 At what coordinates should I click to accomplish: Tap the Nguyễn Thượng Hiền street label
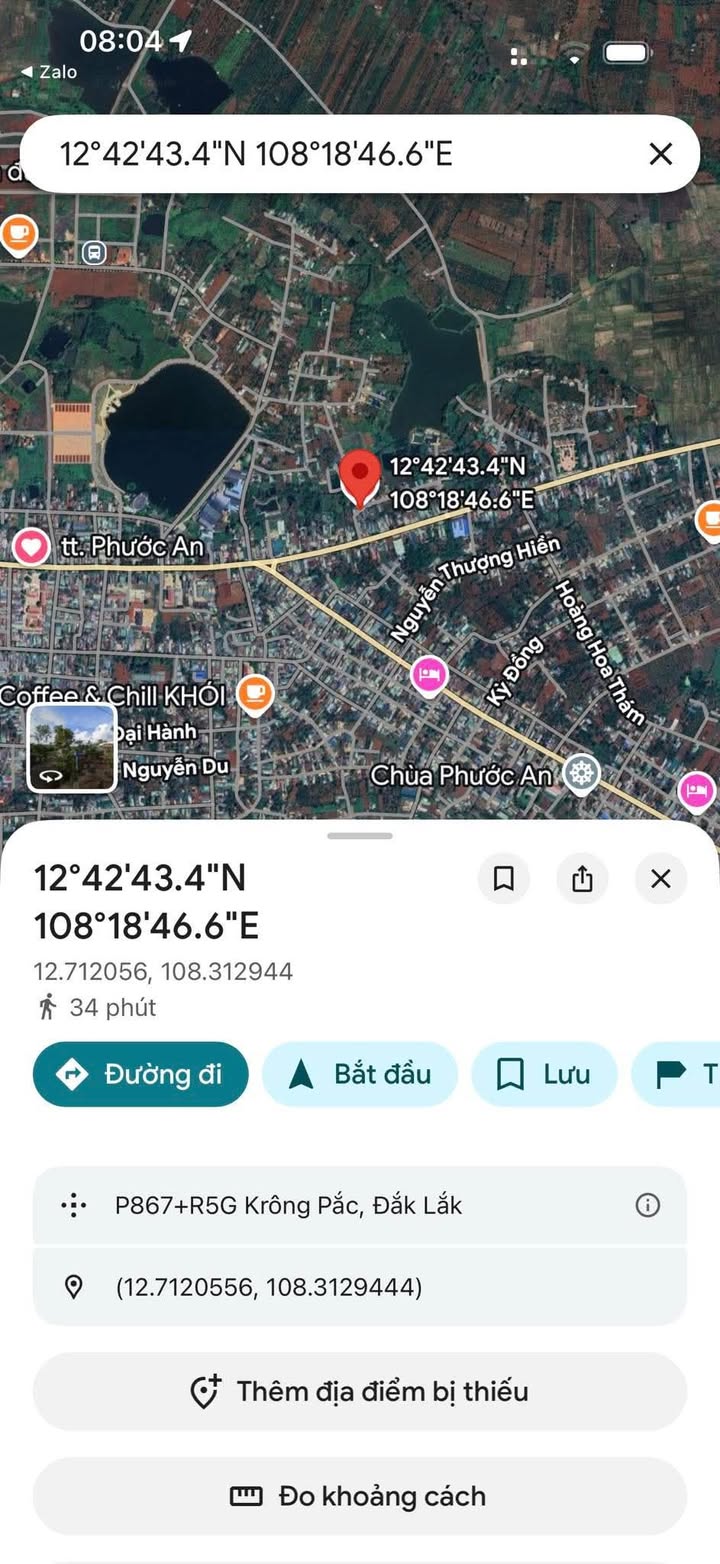coord(476,588)
